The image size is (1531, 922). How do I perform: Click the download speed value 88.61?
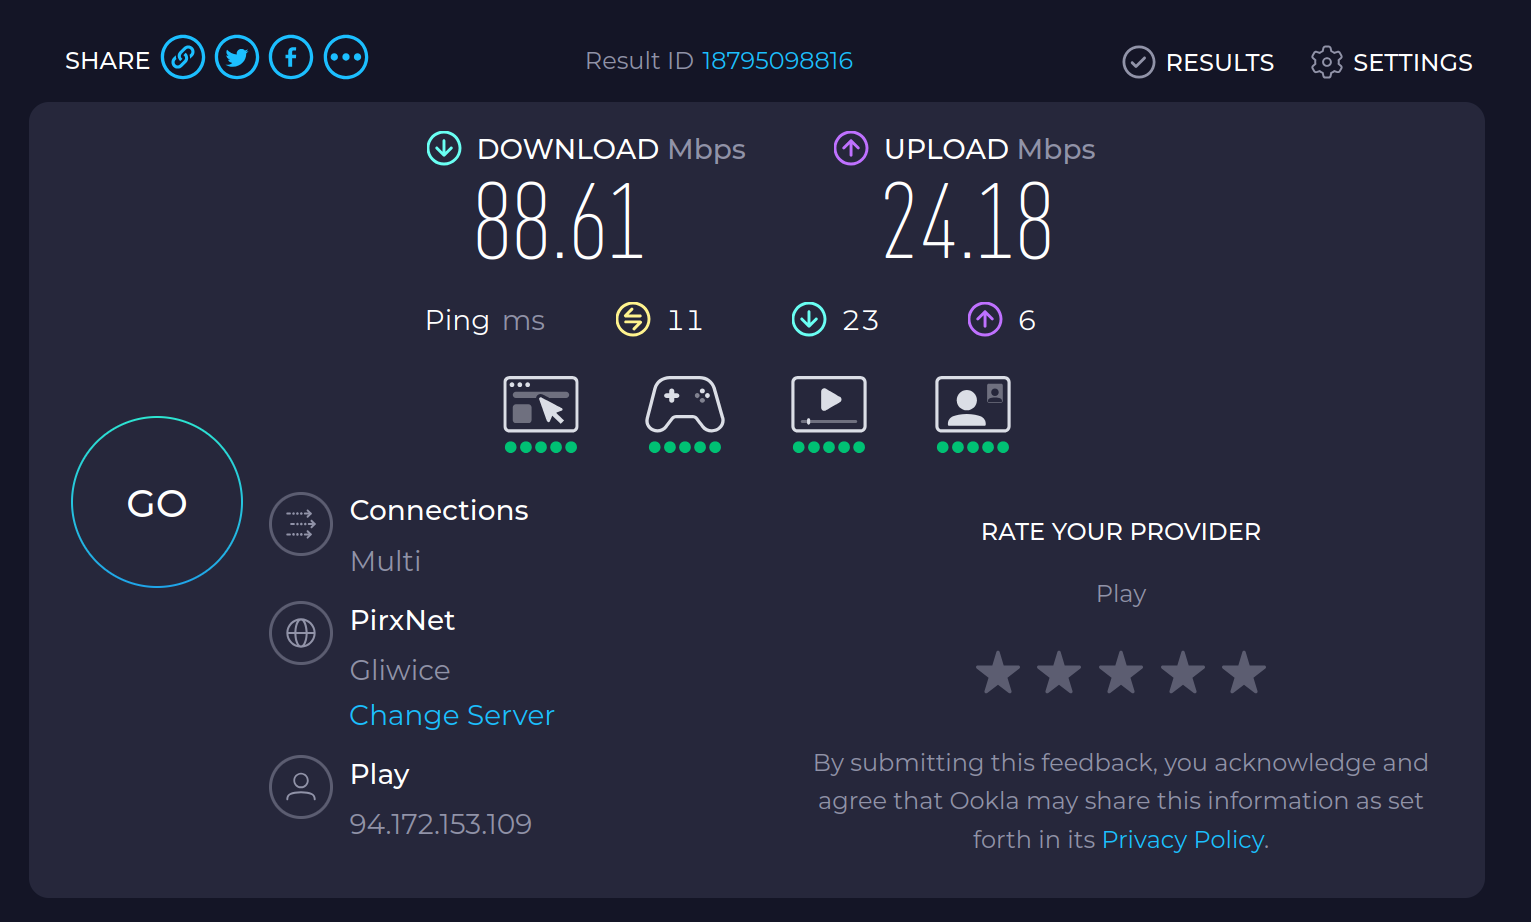pyautogui.click(x=560, y=221)
